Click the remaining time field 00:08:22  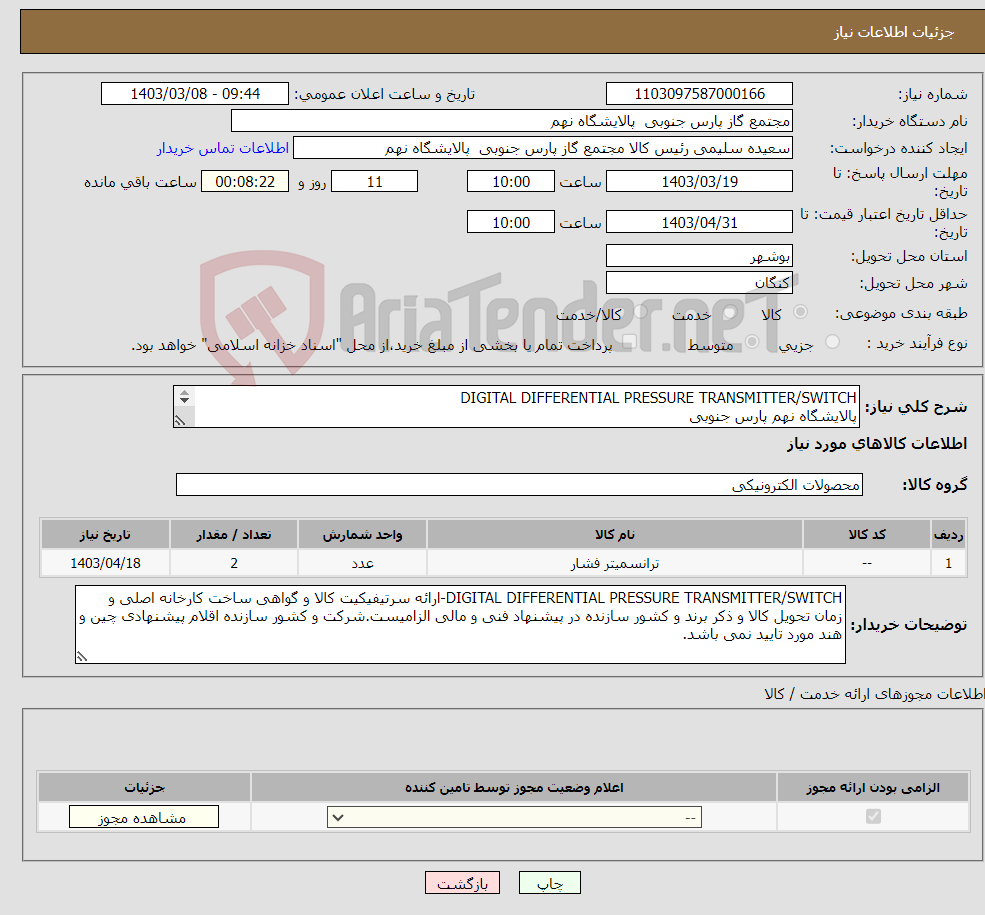click(x=245, y=182)
